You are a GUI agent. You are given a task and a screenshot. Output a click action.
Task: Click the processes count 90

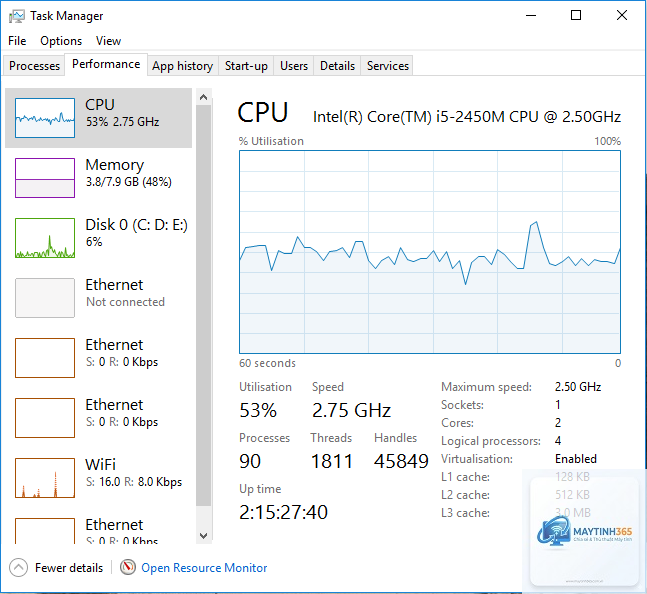[x=250, y=461]
